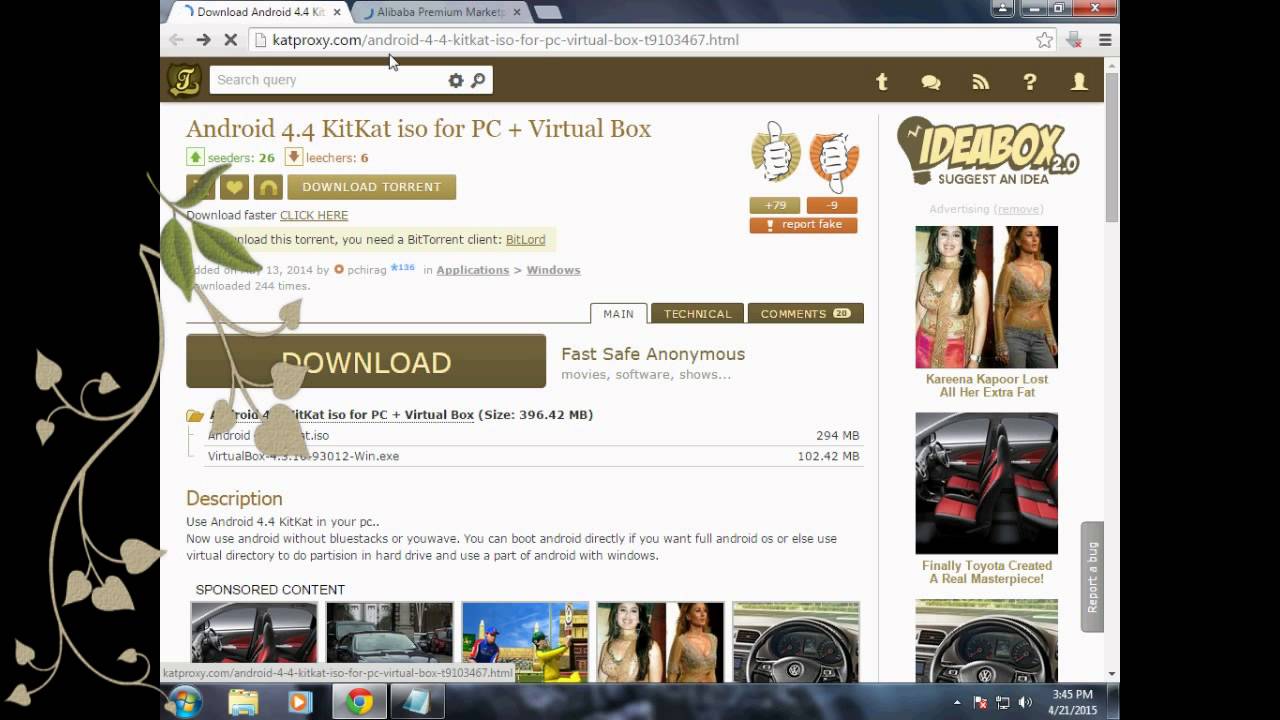The width and height of the screenshot is (1280, 720).
Task: Open the help question mark icon
Action: pyautogui.click(x=1030, y=82)
